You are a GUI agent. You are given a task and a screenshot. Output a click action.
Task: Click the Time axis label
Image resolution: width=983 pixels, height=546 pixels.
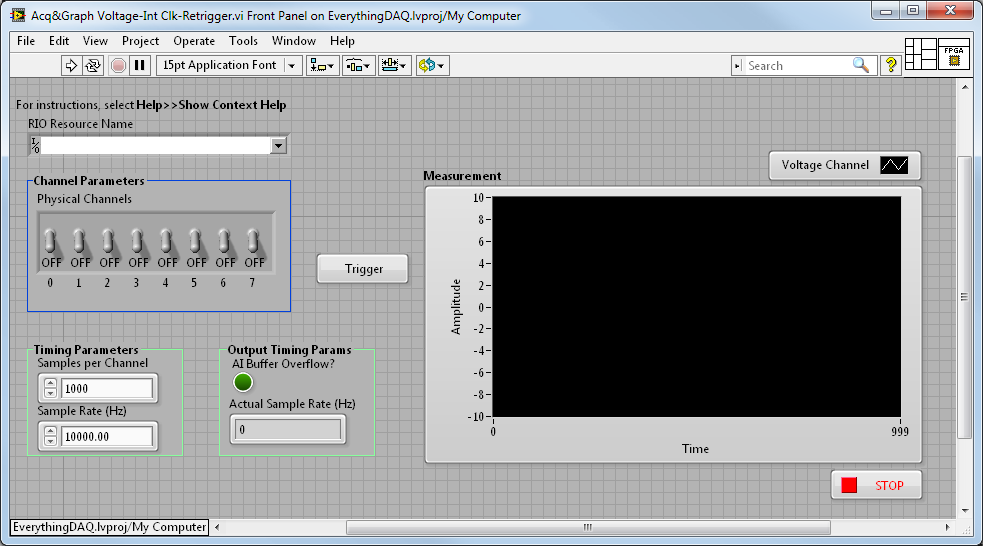coord(695,449)
